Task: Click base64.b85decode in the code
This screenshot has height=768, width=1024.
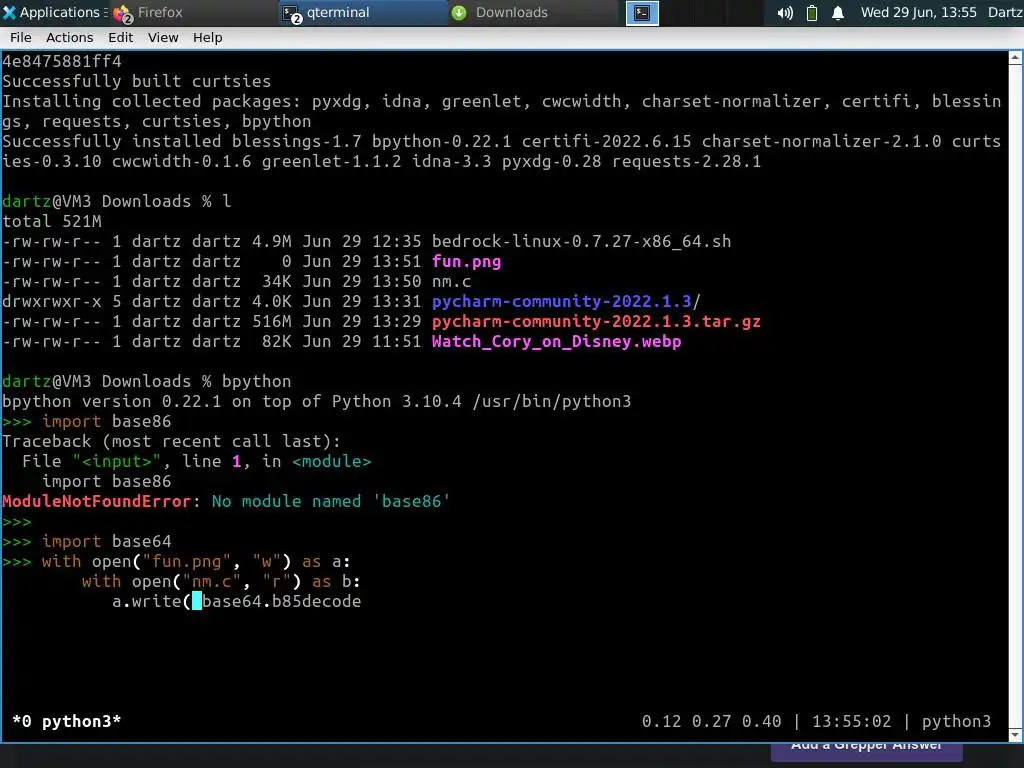Action: click(x=281, y=601)
